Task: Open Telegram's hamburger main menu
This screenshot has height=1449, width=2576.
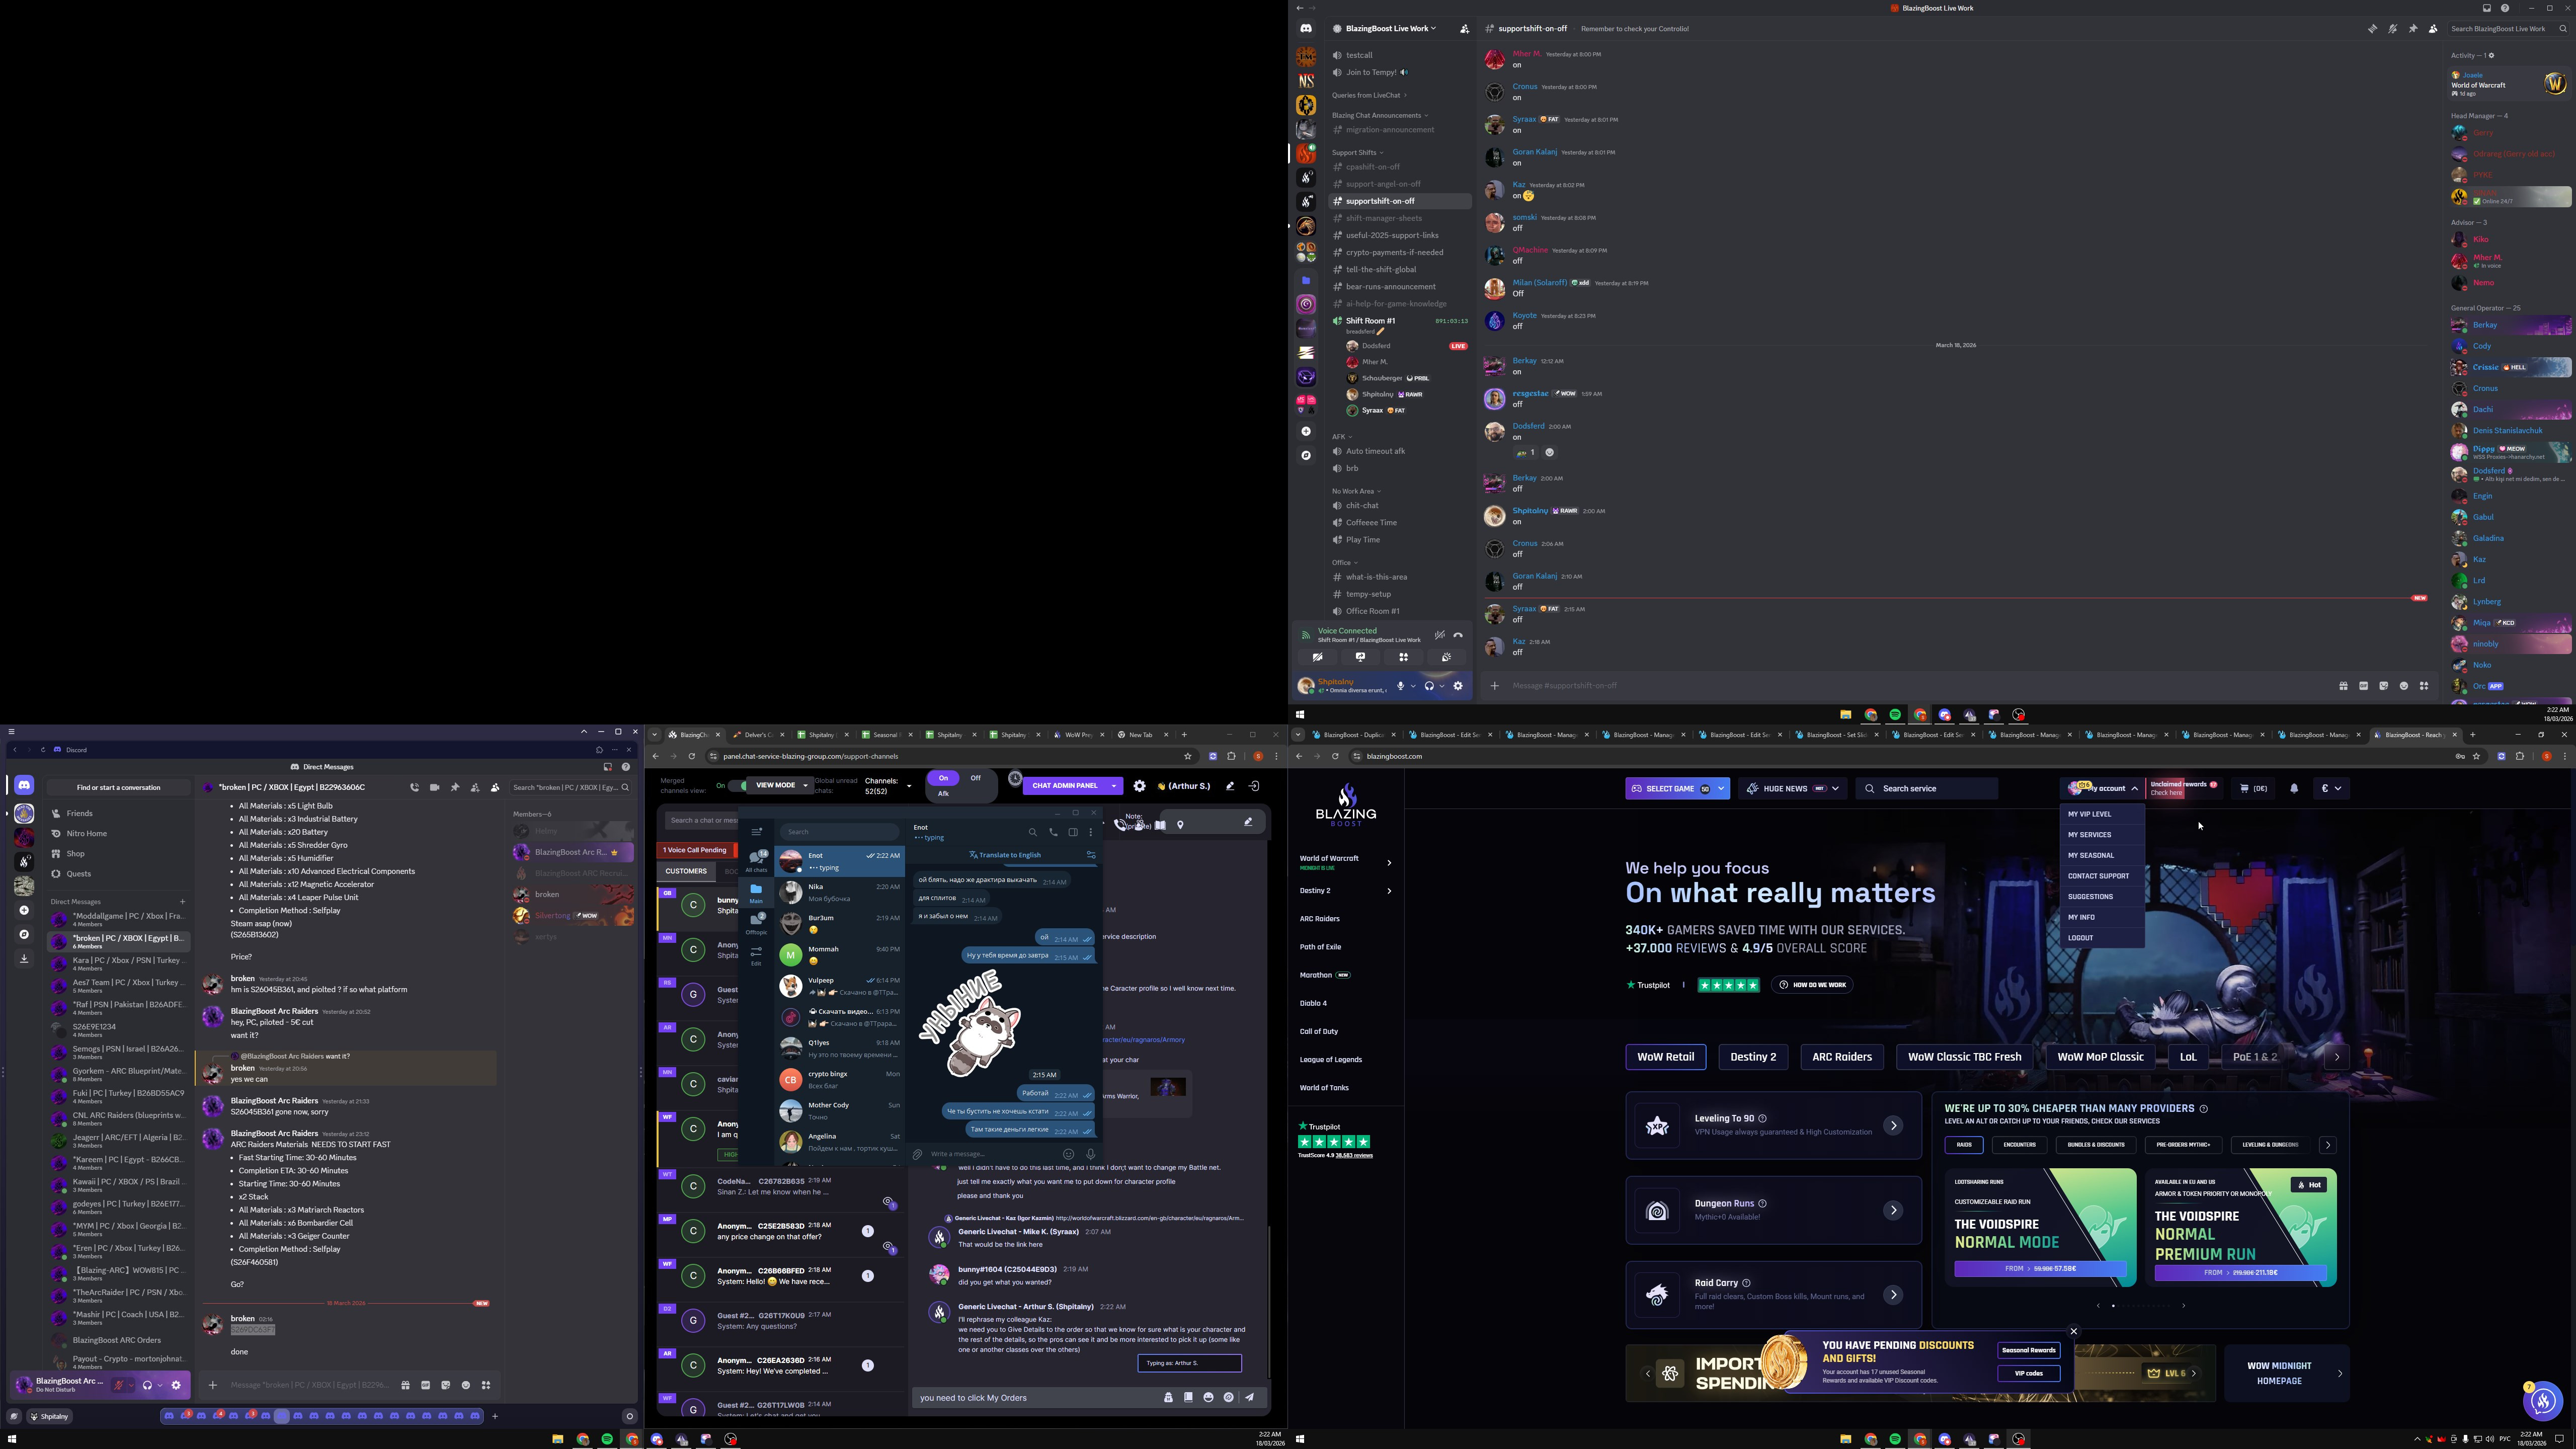Action: tap(756, 832)
